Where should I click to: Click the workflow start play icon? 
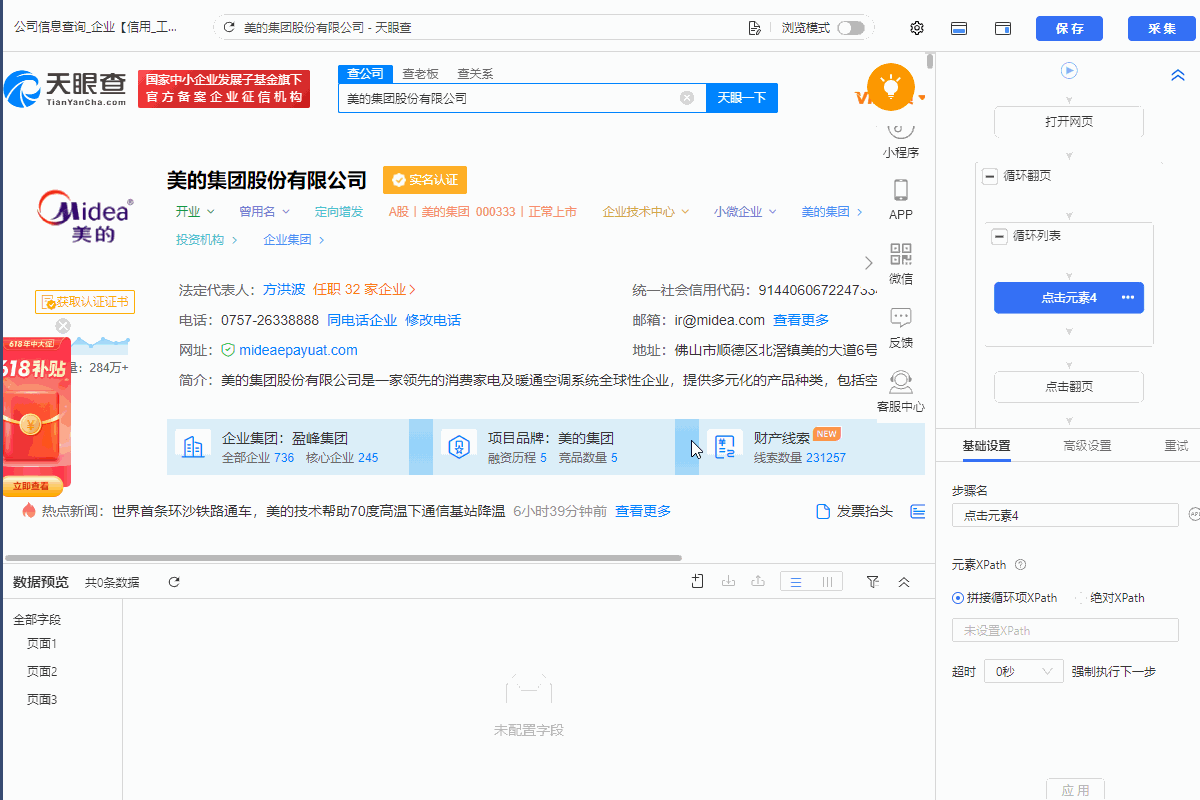coord(1069,70)
